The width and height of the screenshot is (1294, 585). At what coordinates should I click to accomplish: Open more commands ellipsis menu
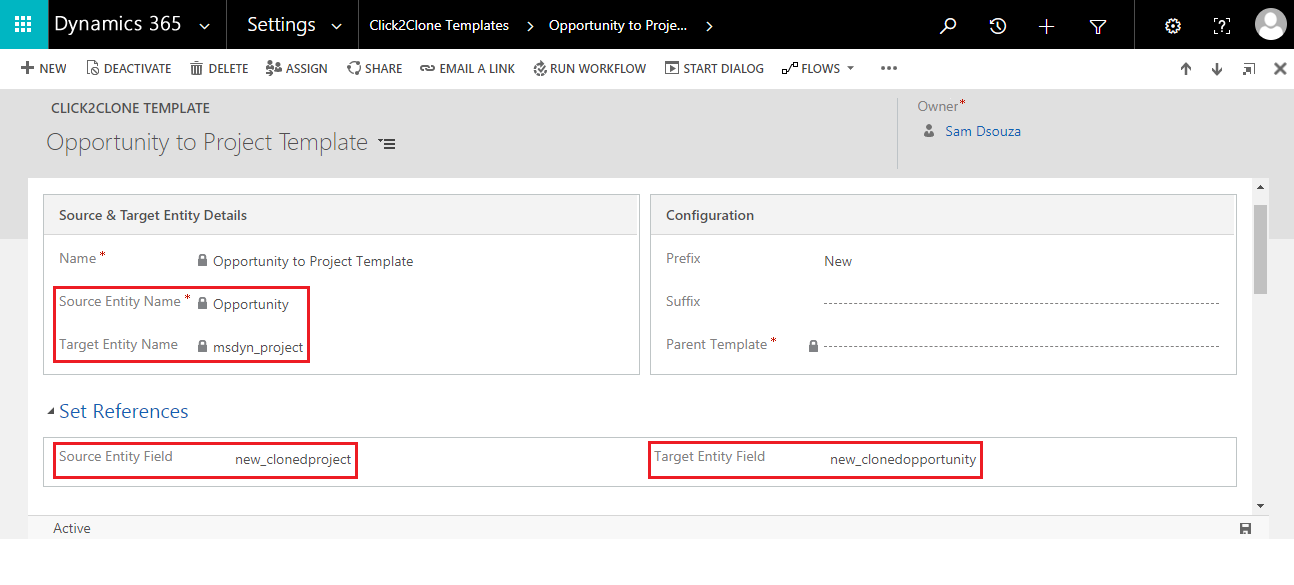pos(889,69)
